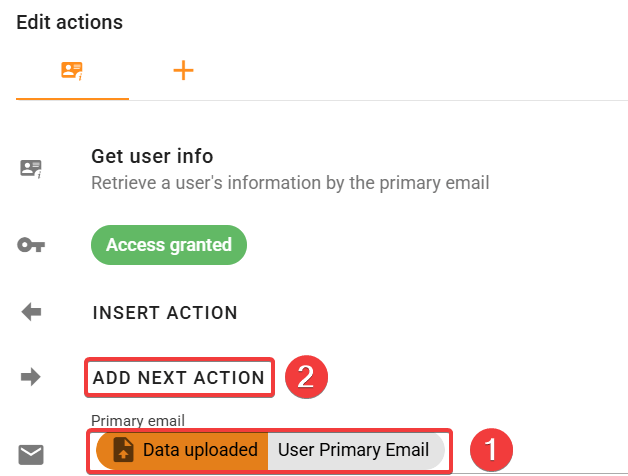
Task: Click the user card icon beside Get user info
Action: tap(32, 169)
